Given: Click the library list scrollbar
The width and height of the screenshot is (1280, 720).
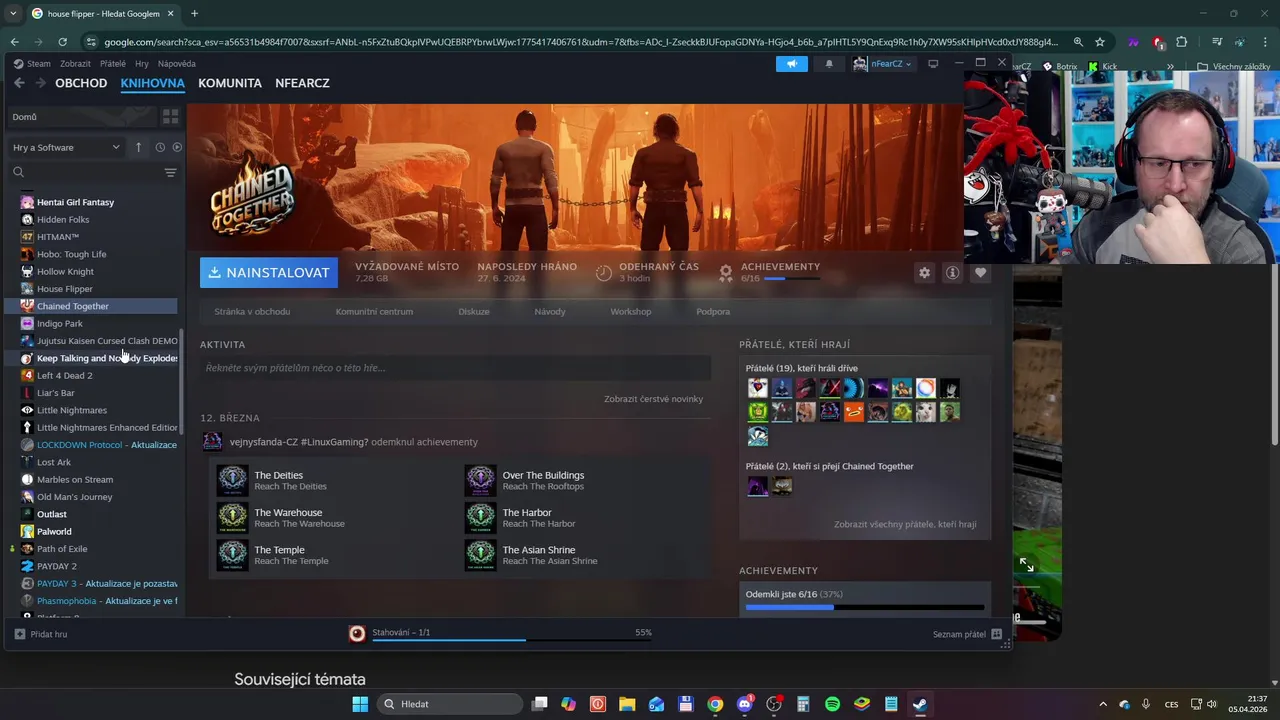Looking at the screenshot, I should tap(181, 381).
